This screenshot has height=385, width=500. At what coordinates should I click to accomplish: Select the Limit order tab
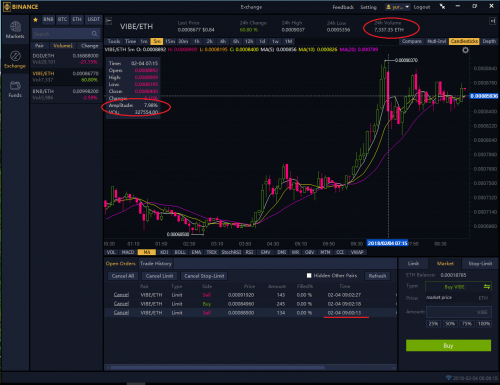(413, 263)
